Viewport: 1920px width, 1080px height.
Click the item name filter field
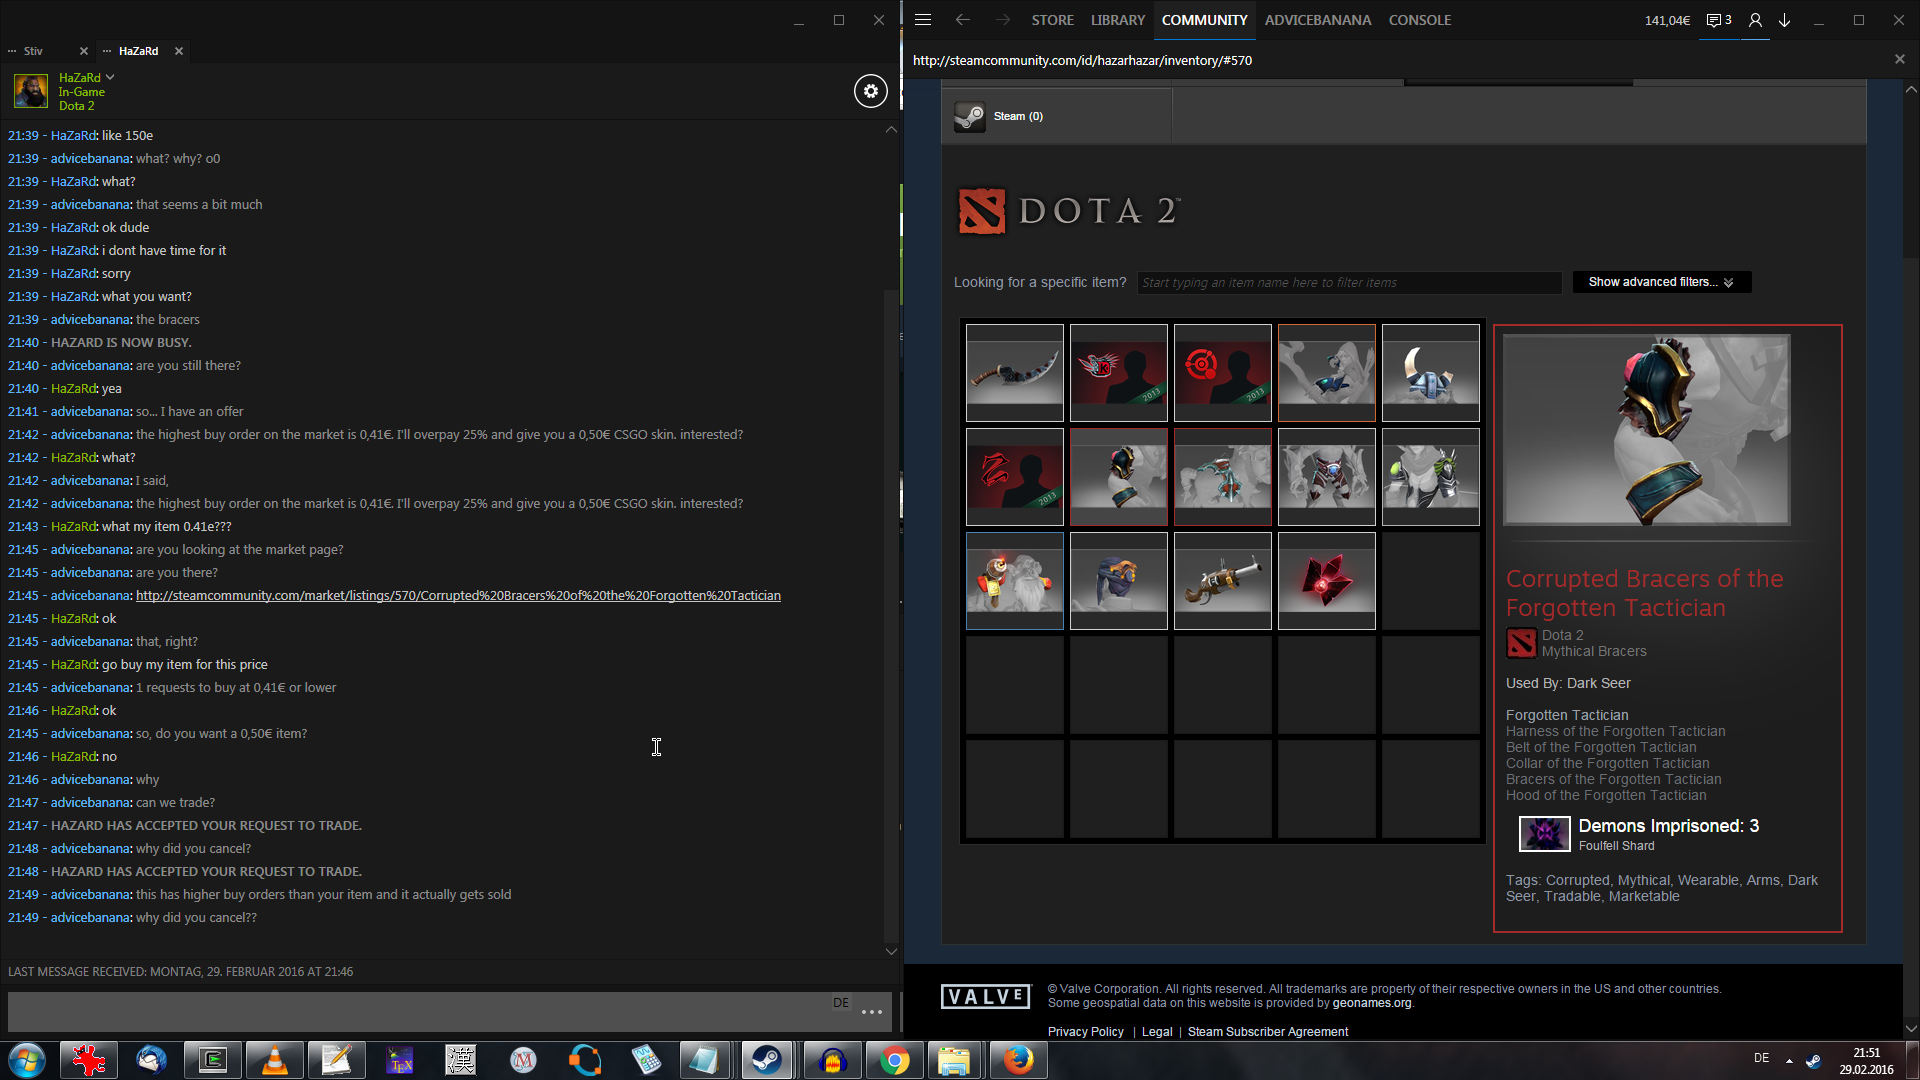pos(1348,283)
